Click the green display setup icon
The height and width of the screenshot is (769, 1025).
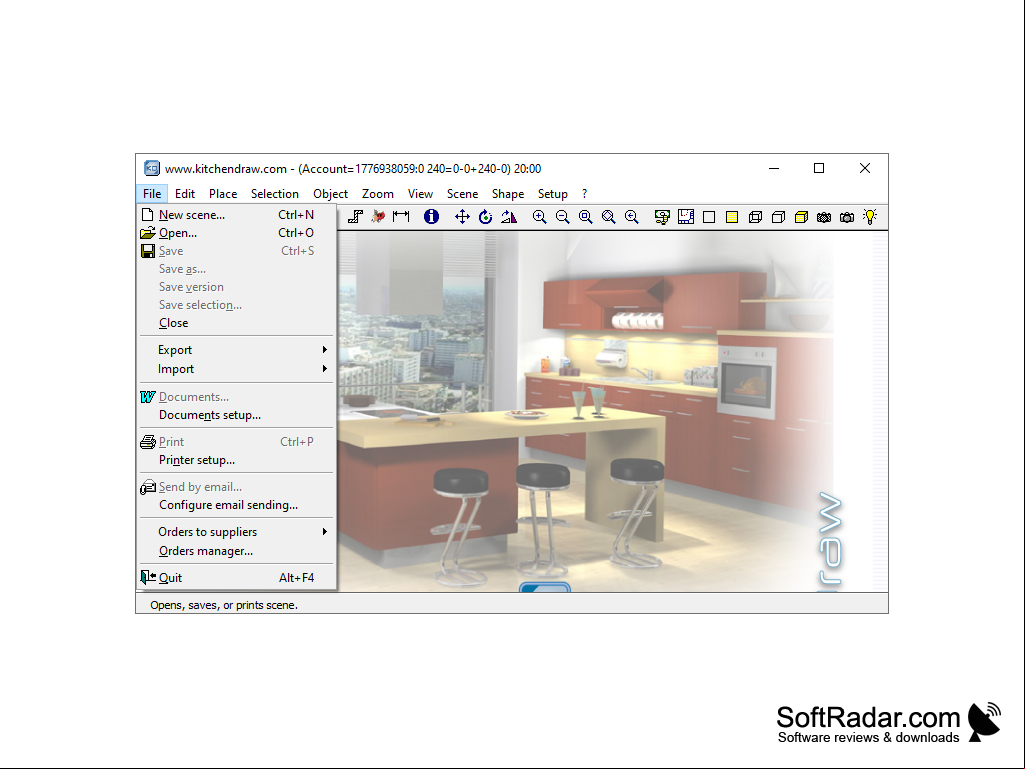[662, 217]
